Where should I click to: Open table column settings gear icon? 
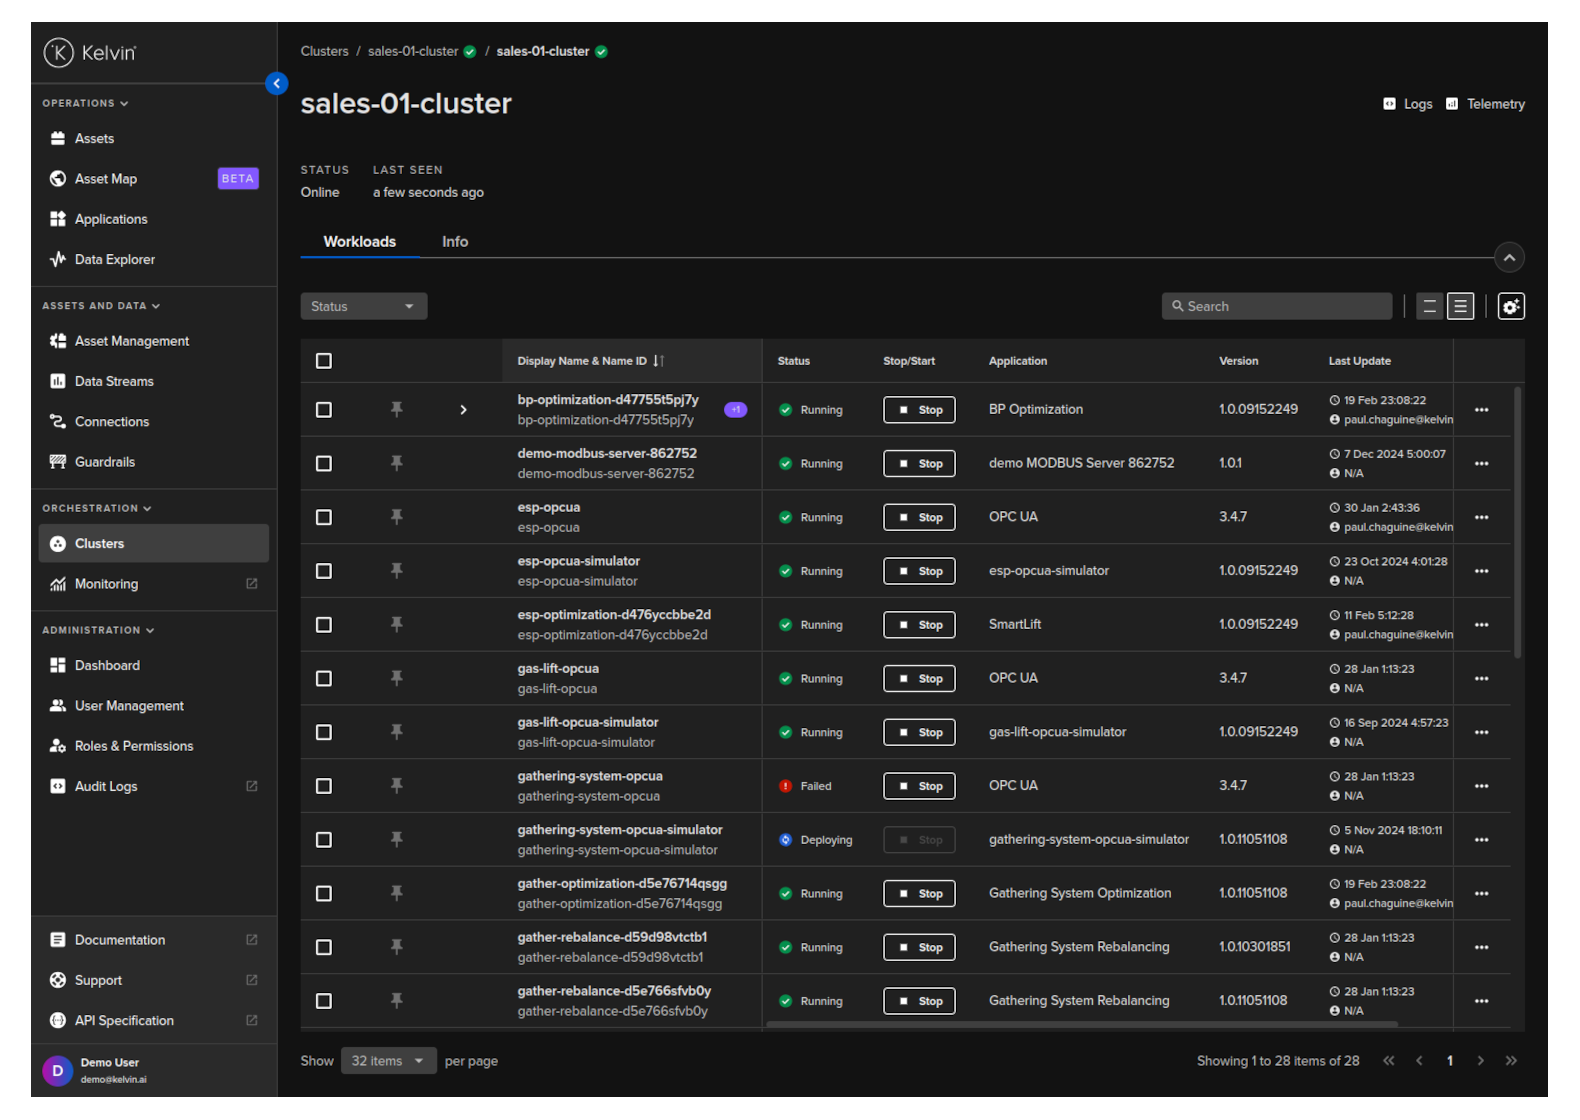pos(1510,307)
